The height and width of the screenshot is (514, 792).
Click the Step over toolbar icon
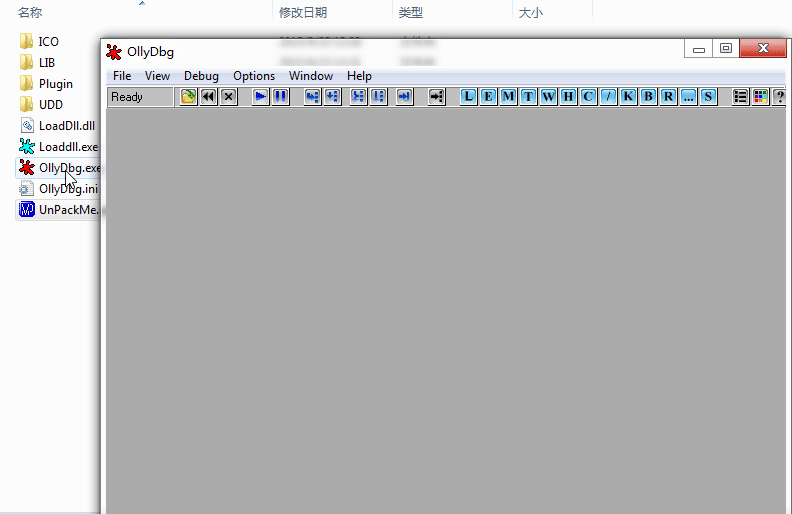tap(332, 96)
